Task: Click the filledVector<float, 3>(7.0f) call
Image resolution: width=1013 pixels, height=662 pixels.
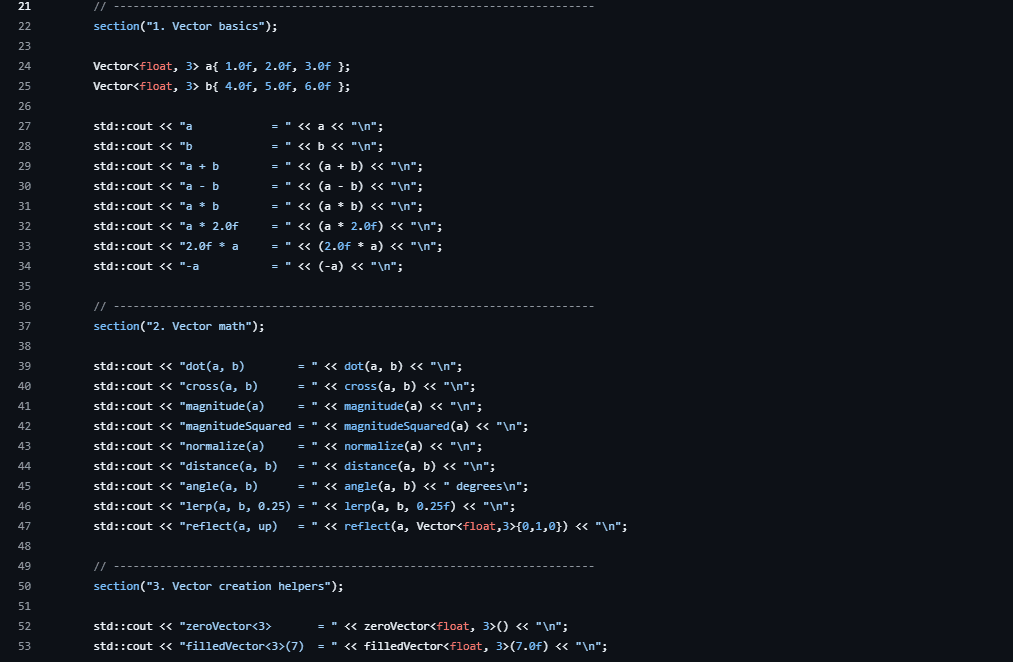Action: (x=456, y=646)
